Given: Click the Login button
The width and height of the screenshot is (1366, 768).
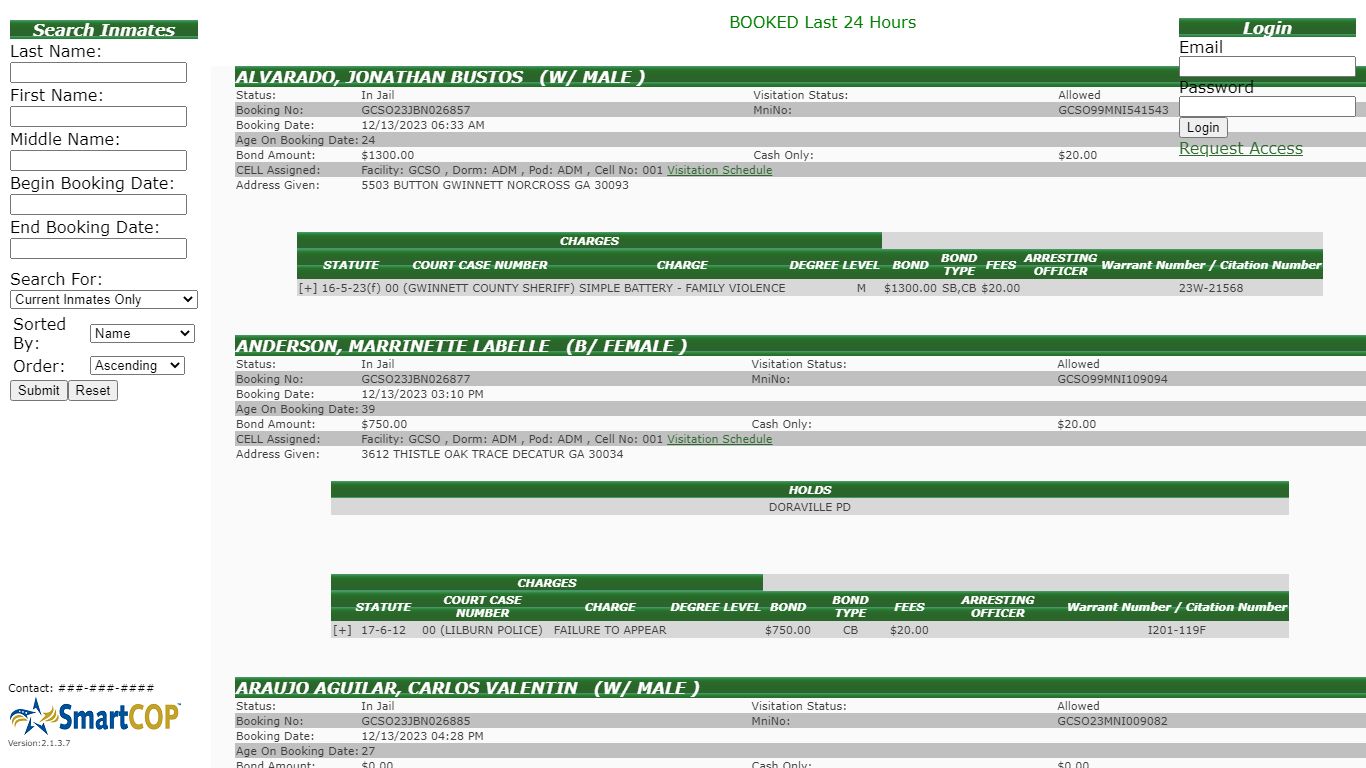Looking at the screenshot, I should pyautogui.click(x=1203, y=127).
